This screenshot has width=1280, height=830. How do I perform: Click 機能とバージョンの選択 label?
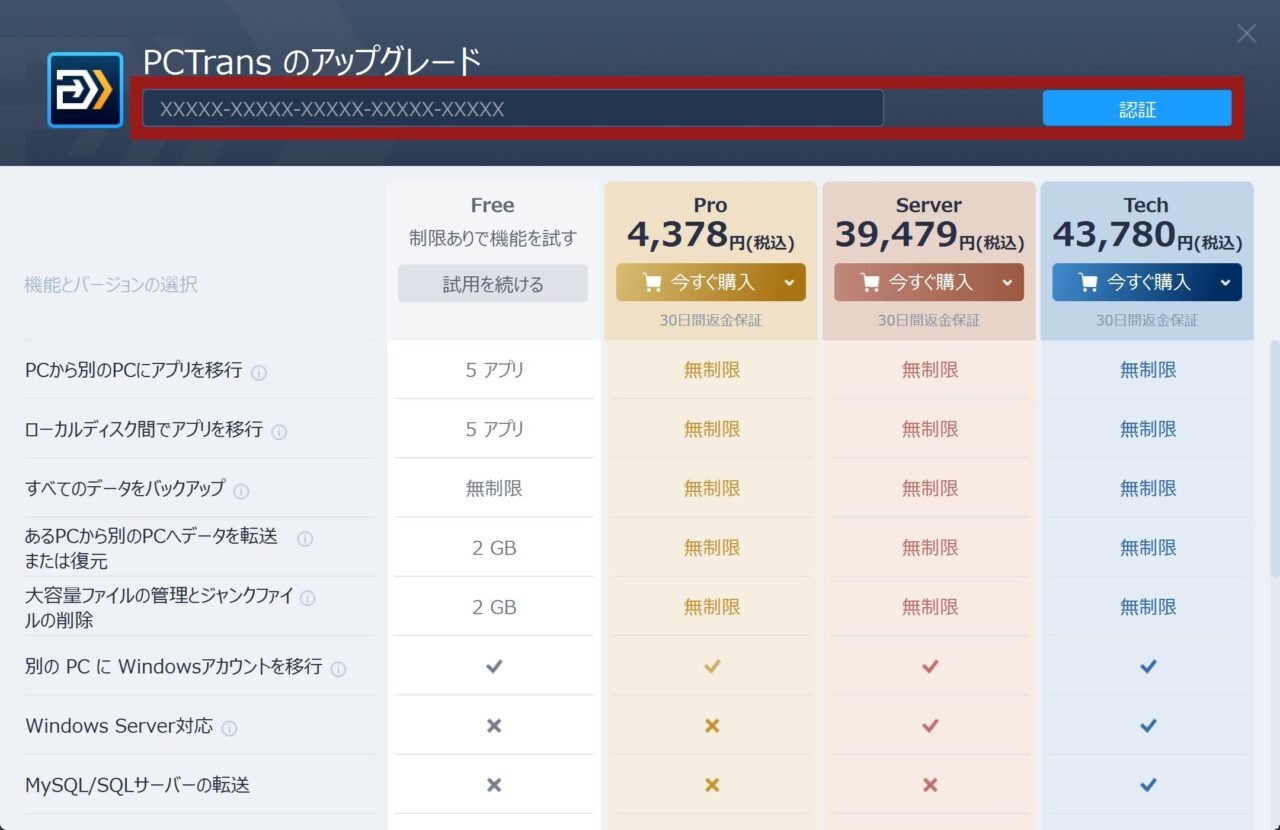coord(111,285)
